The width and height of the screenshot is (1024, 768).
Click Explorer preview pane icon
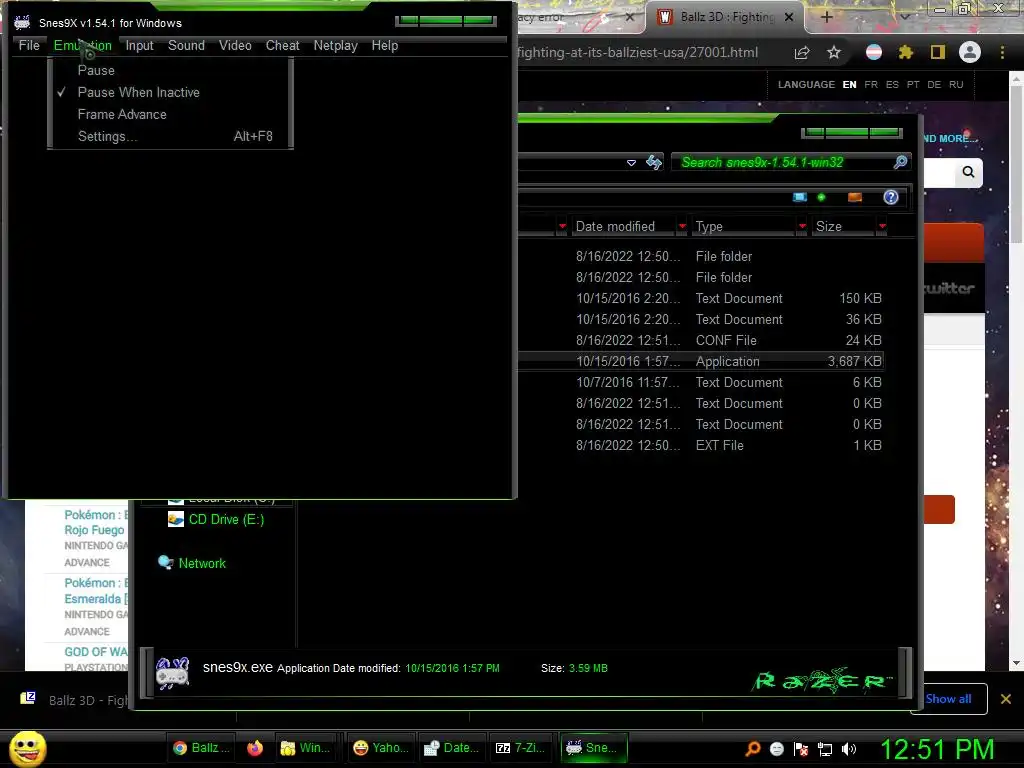[x=855, y=197]
